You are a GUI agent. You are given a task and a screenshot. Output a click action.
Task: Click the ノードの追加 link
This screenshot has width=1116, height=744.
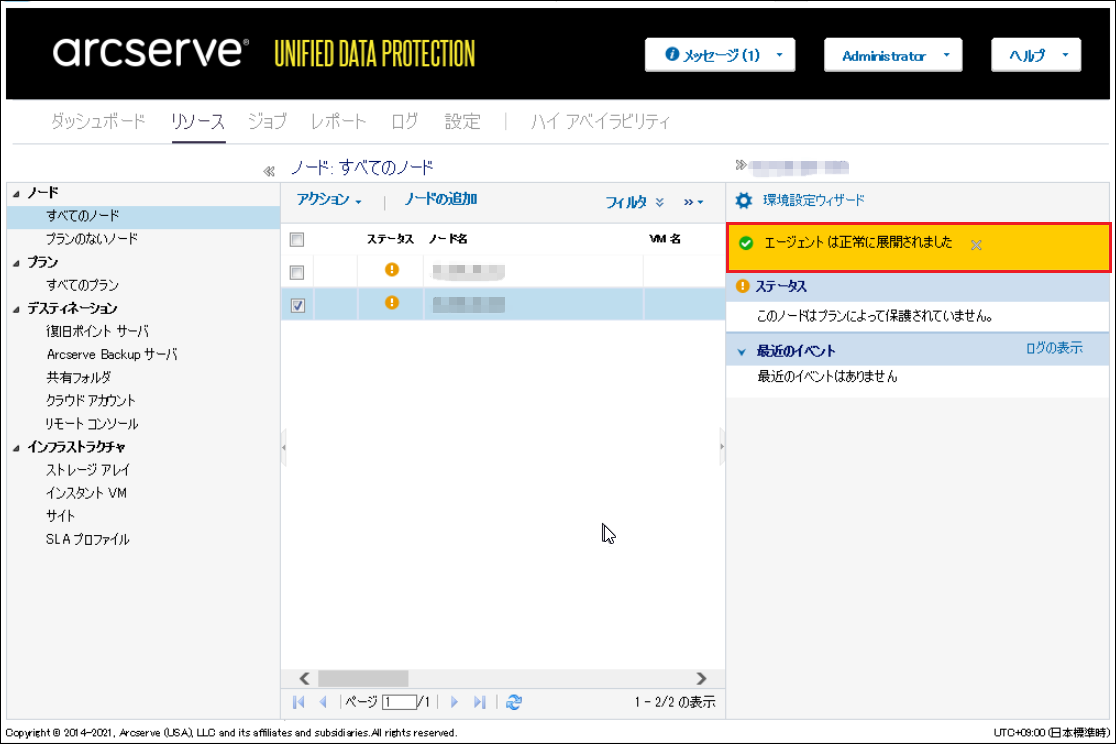pos(440,200)
